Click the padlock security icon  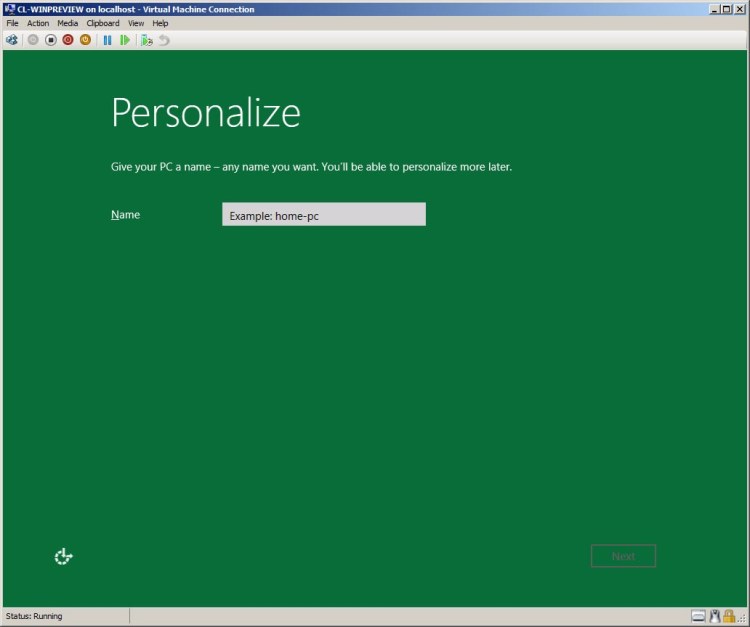(x=729, y=616)
